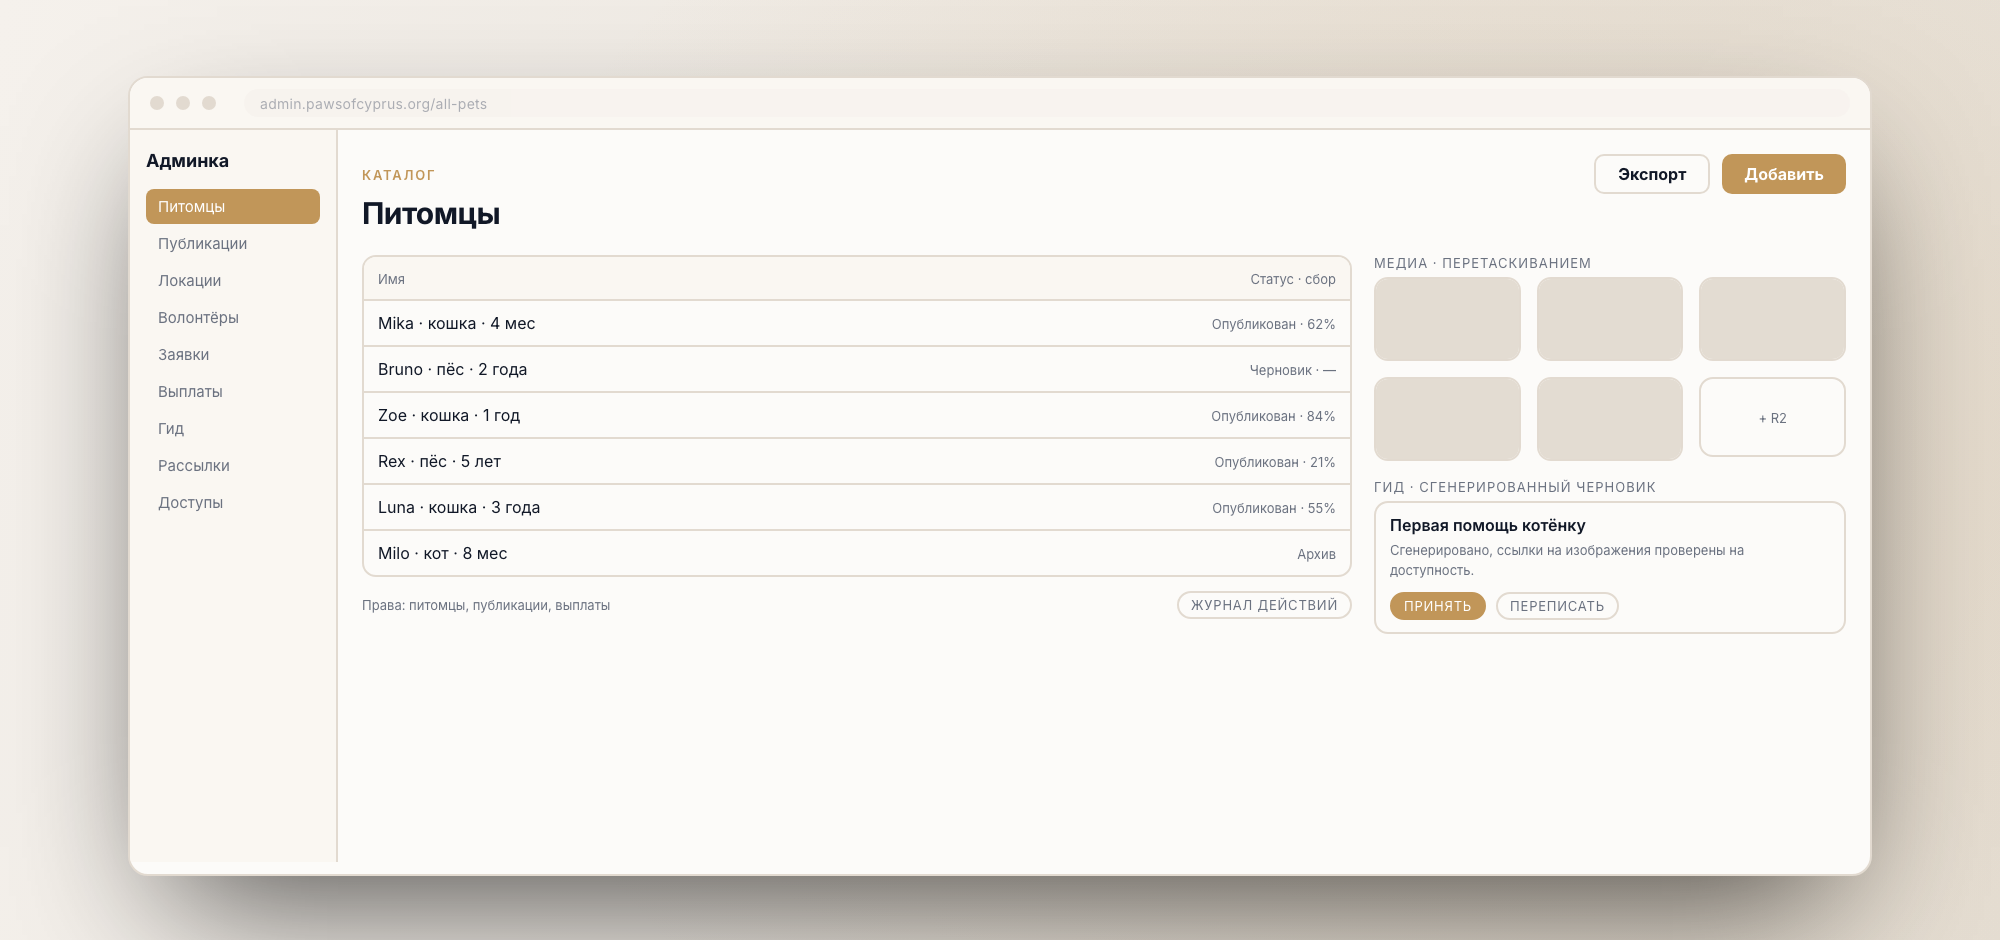
Task: Select the Milo · кот · 8 мес row
Action: click(857, 553)
